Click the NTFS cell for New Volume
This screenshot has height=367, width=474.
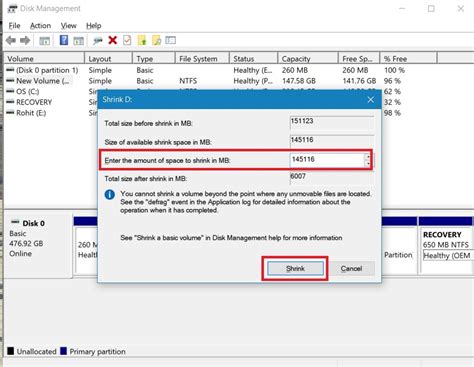tap(188, 81)
